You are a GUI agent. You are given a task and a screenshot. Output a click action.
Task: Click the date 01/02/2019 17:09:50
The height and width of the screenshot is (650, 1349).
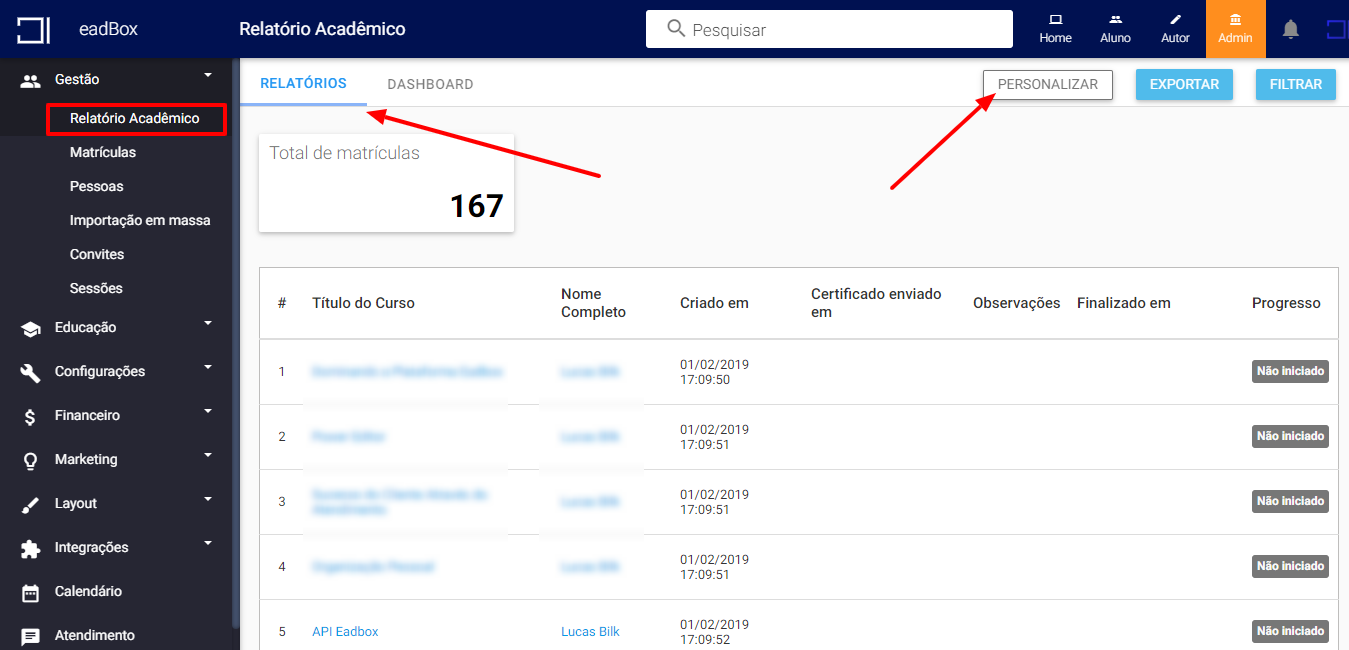[x=714, y=372]
